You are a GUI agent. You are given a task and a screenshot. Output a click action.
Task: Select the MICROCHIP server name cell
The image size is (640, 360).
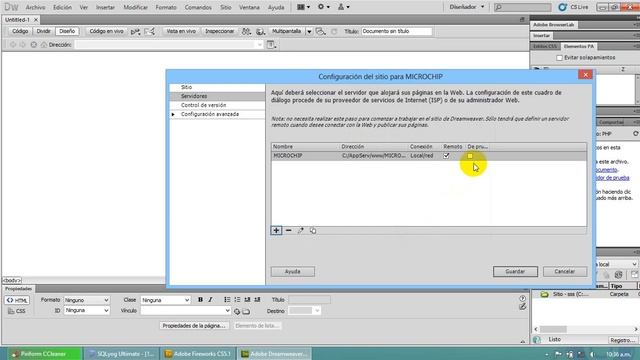pos(288,156)
